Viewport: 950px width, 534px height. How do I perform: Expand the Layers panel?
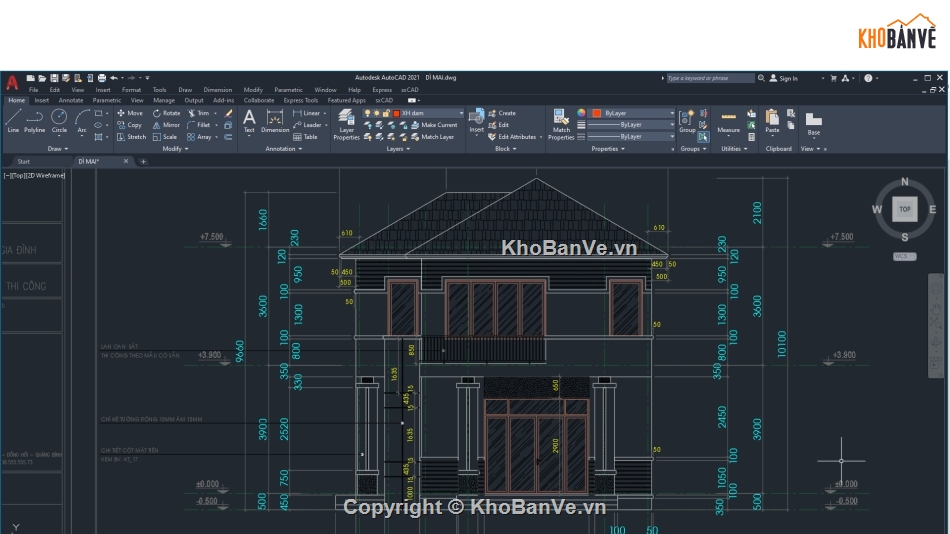398,149
